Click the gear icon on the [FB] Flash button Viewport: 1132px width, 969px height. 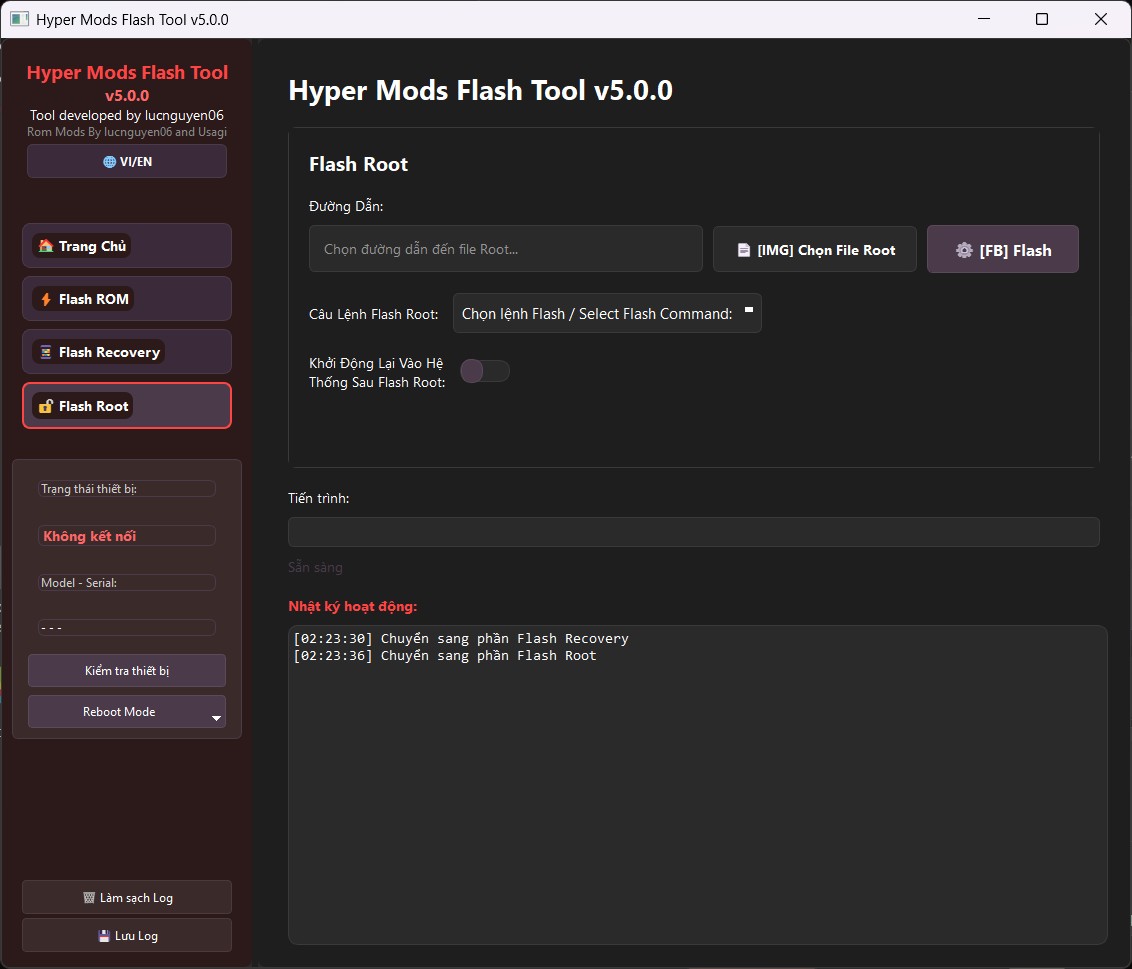click(x=963, y=249)
